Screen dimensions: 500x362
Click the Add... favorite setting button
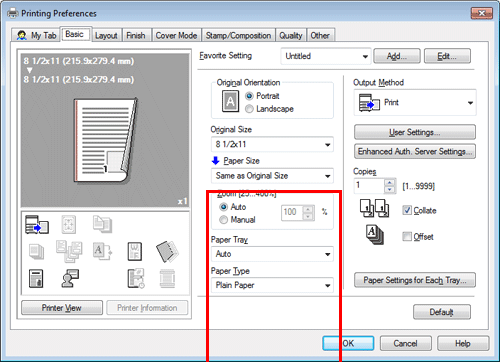pyautogui.click(x=397, y=56)
